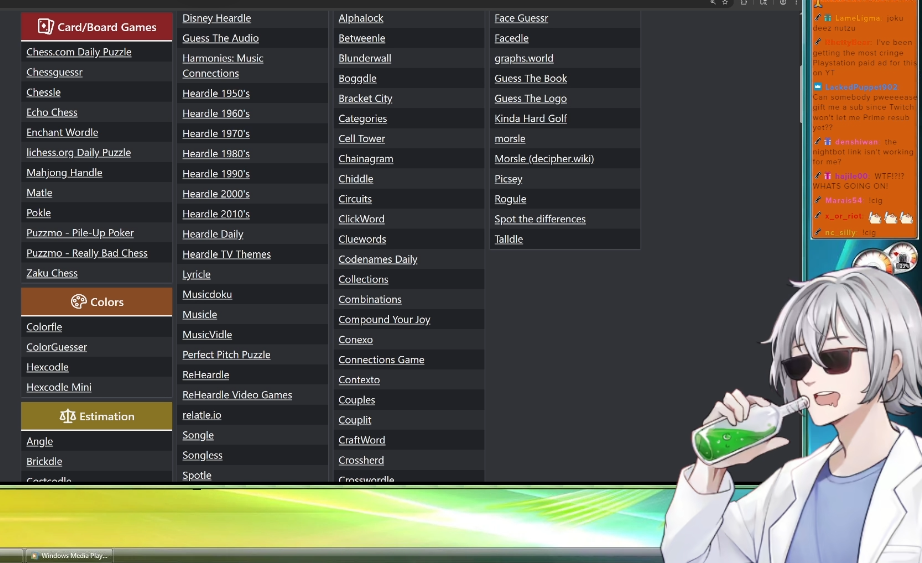922x563 pixels.
Task: Open Compound Your Joy
Action: point(384,320)
